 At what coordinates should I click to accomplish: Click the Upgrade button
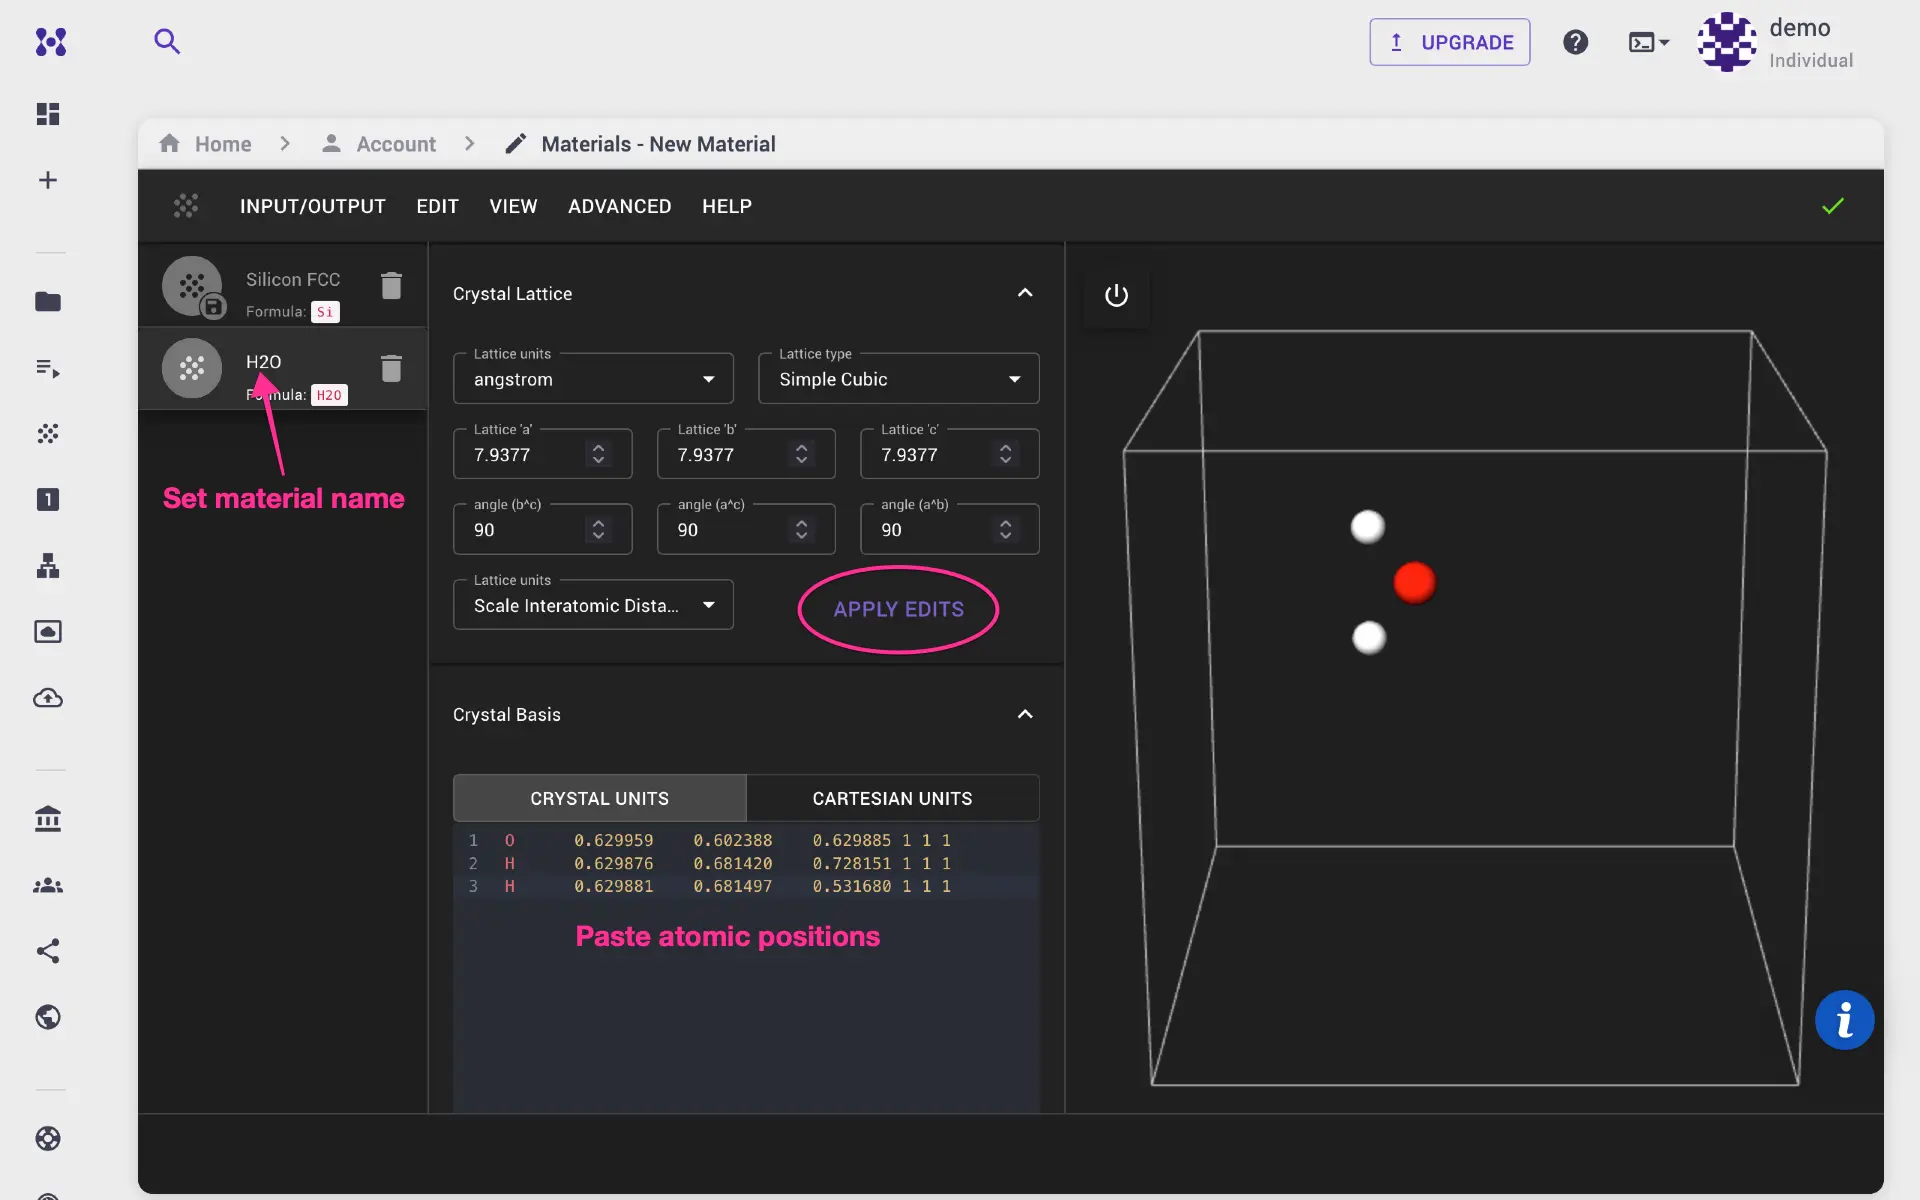[1449, 42]
